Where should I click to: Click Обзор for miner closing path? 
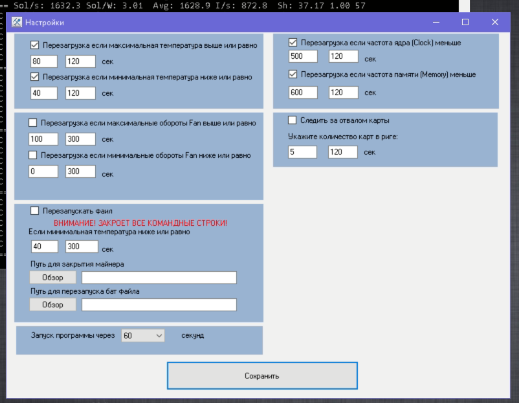pyautogui.click(x=53, y=277)
